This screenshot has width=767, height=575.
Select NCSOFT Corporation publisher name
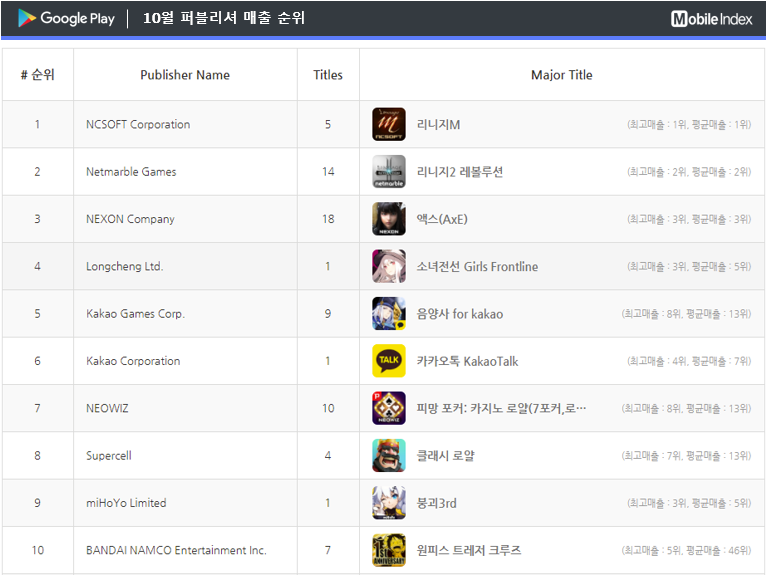pyautogui.click(x=138, y=124)
